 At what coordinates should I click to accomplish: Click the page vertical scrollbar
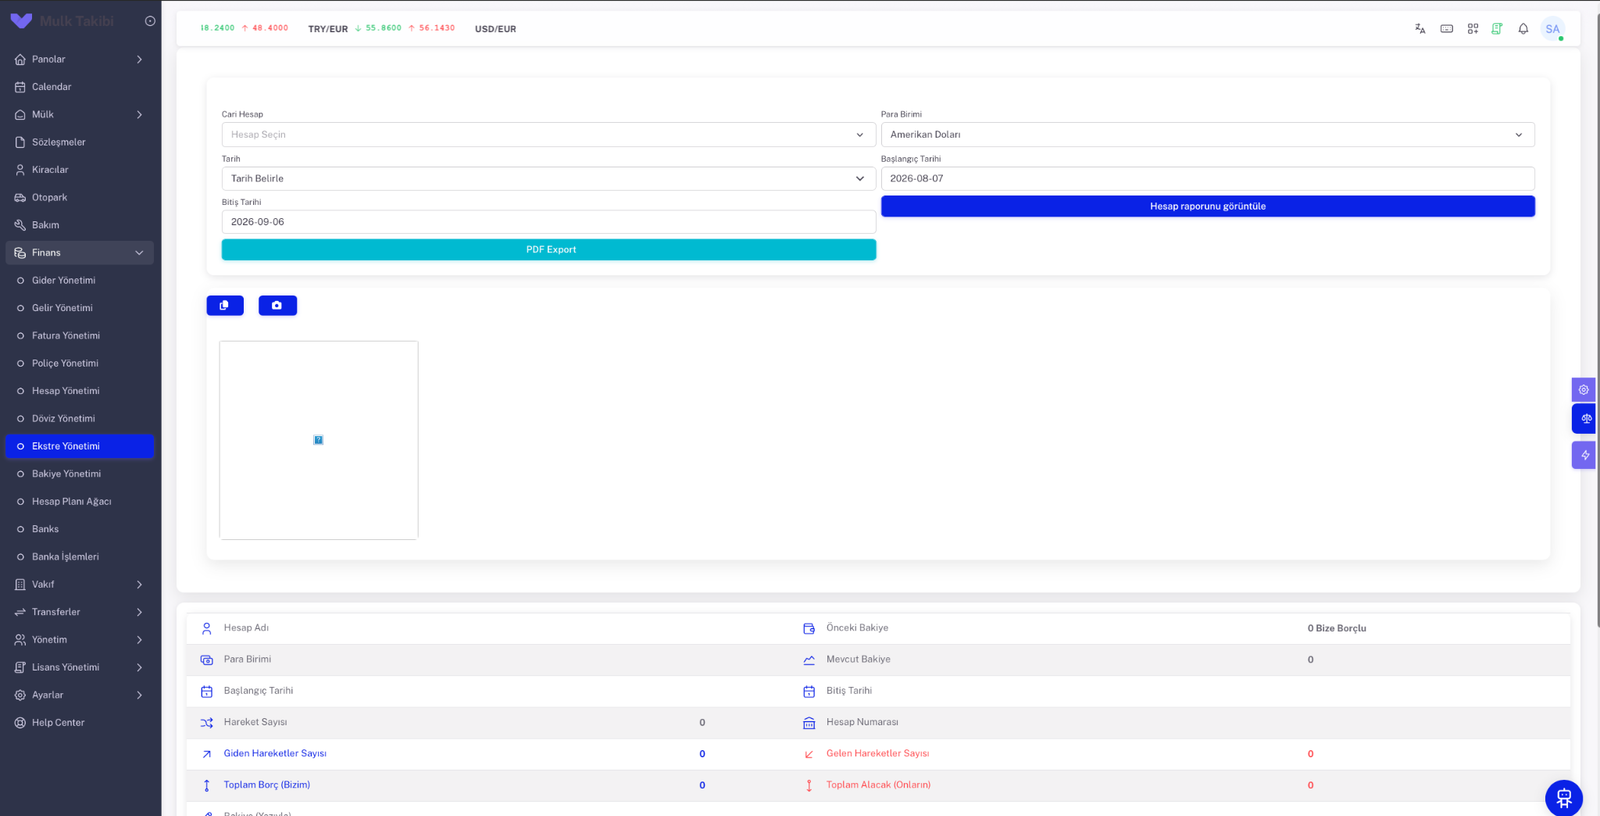pos(1597,320)
